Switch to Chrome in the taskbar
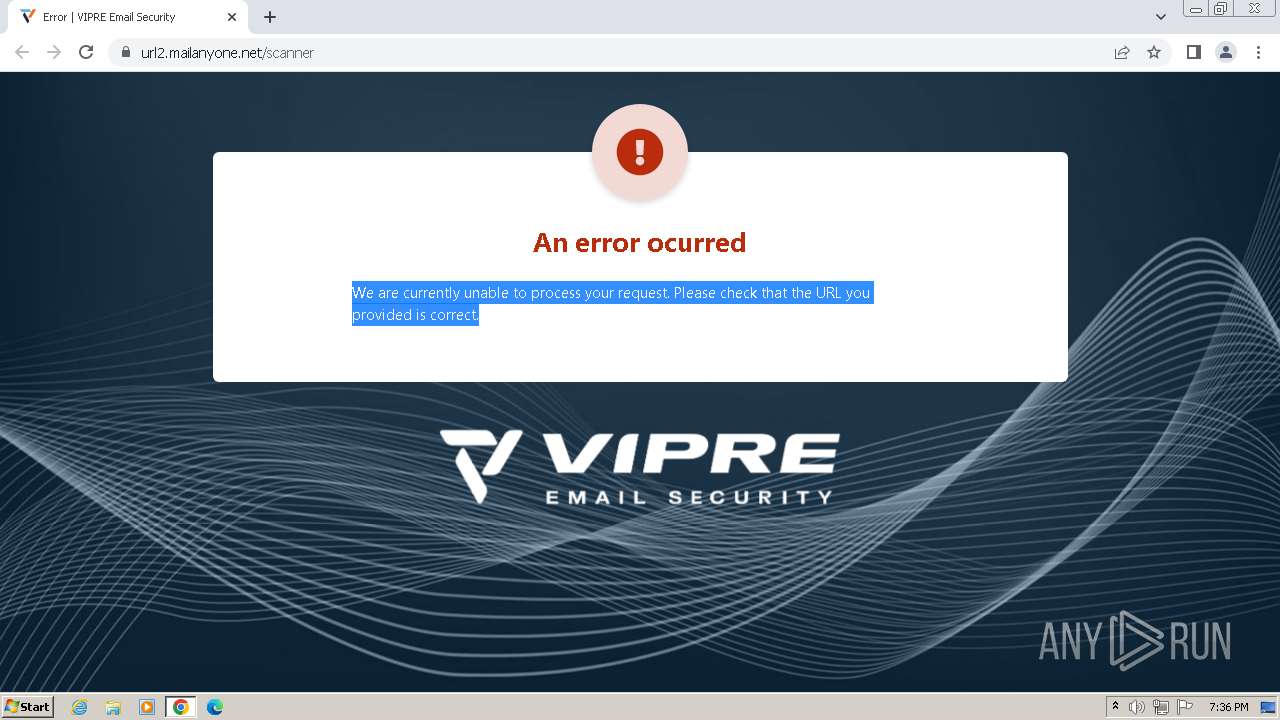Screen dimensions: 1280x720 pos(181,707)
